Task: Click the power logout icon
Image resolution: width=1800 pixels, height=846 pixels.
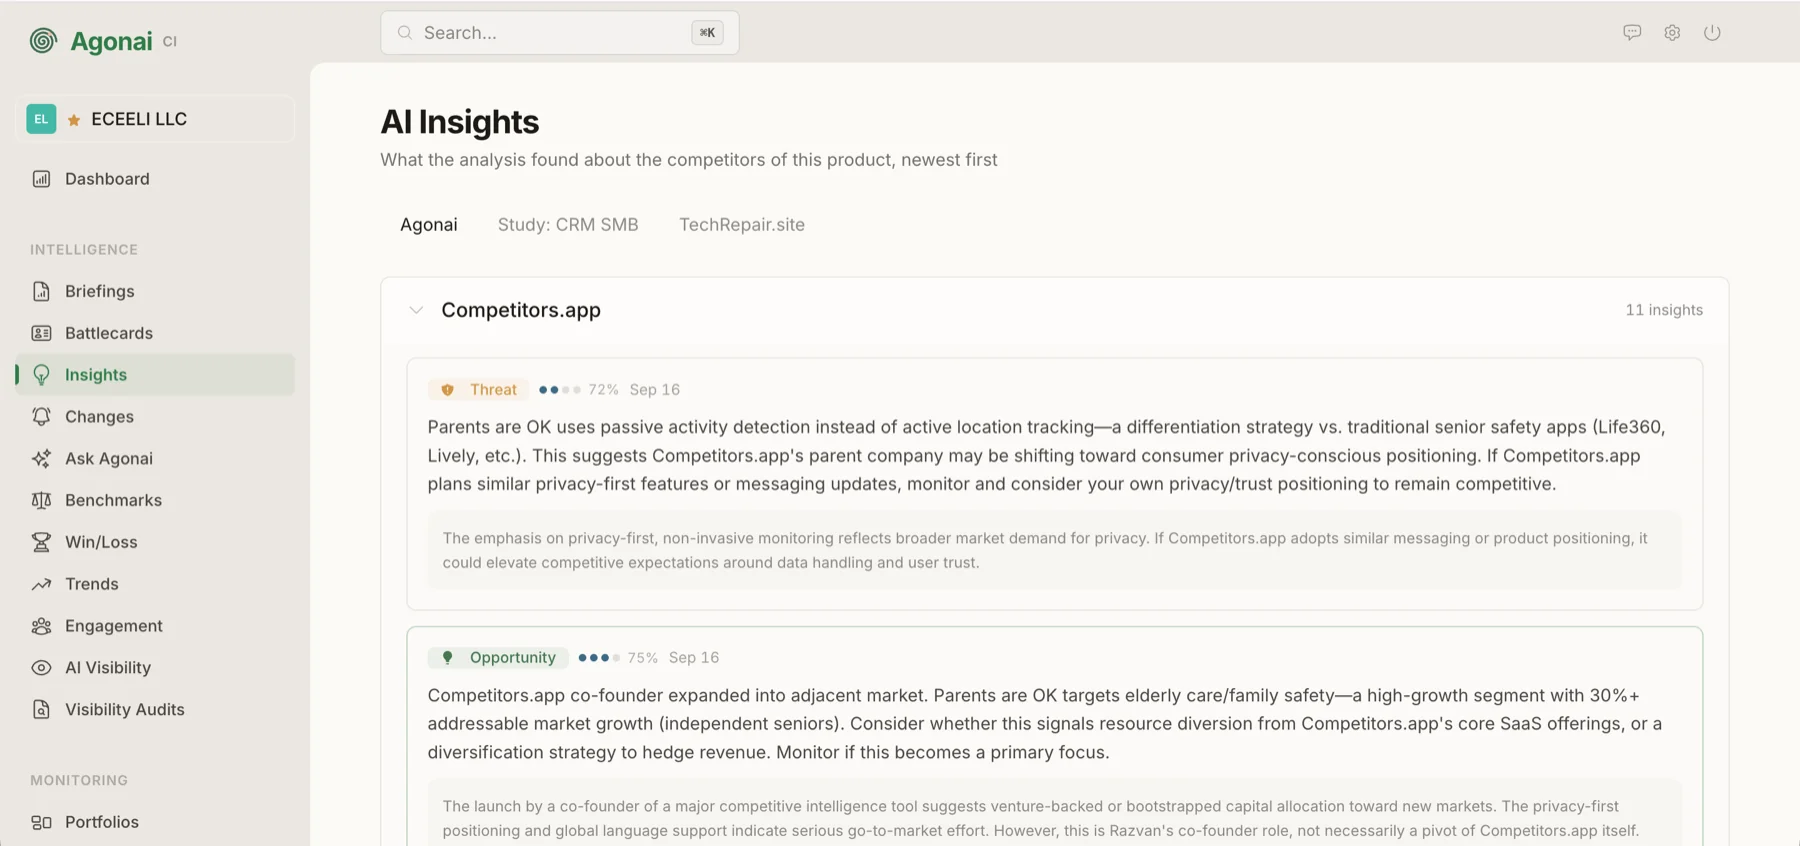Action: (x=1712, y=32)
